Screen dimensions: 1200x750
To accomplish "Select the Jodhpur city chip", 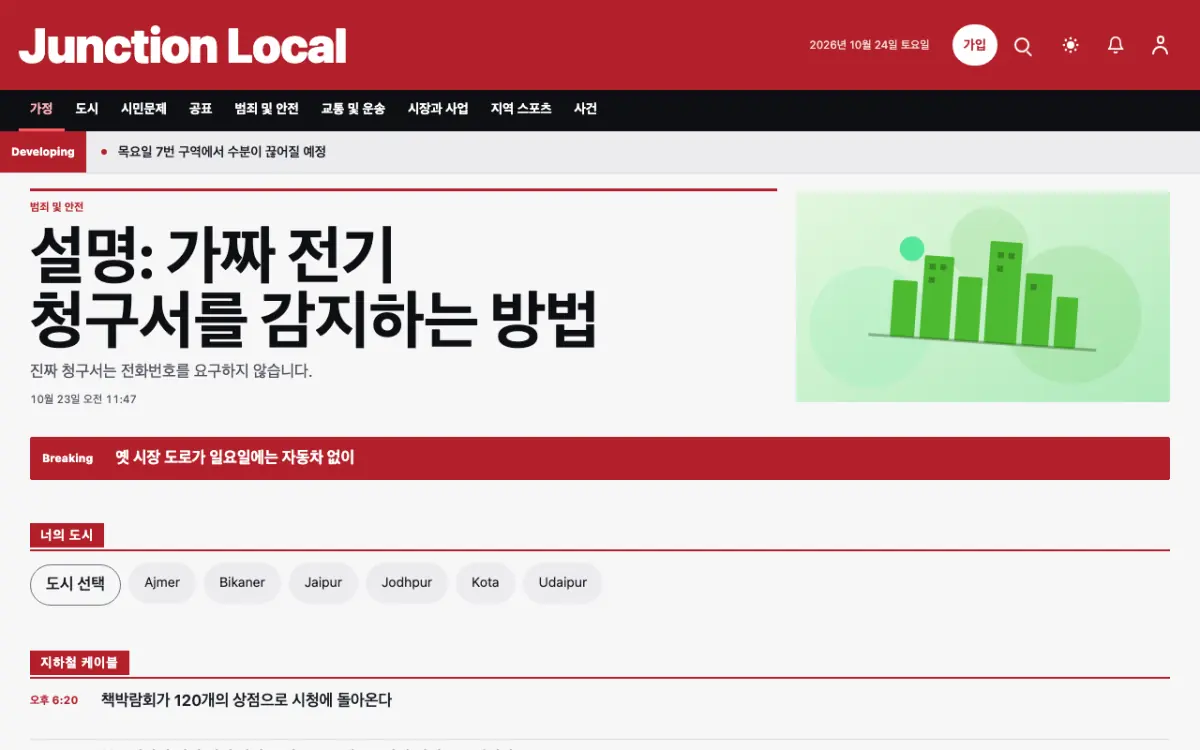I will [407, 583].
